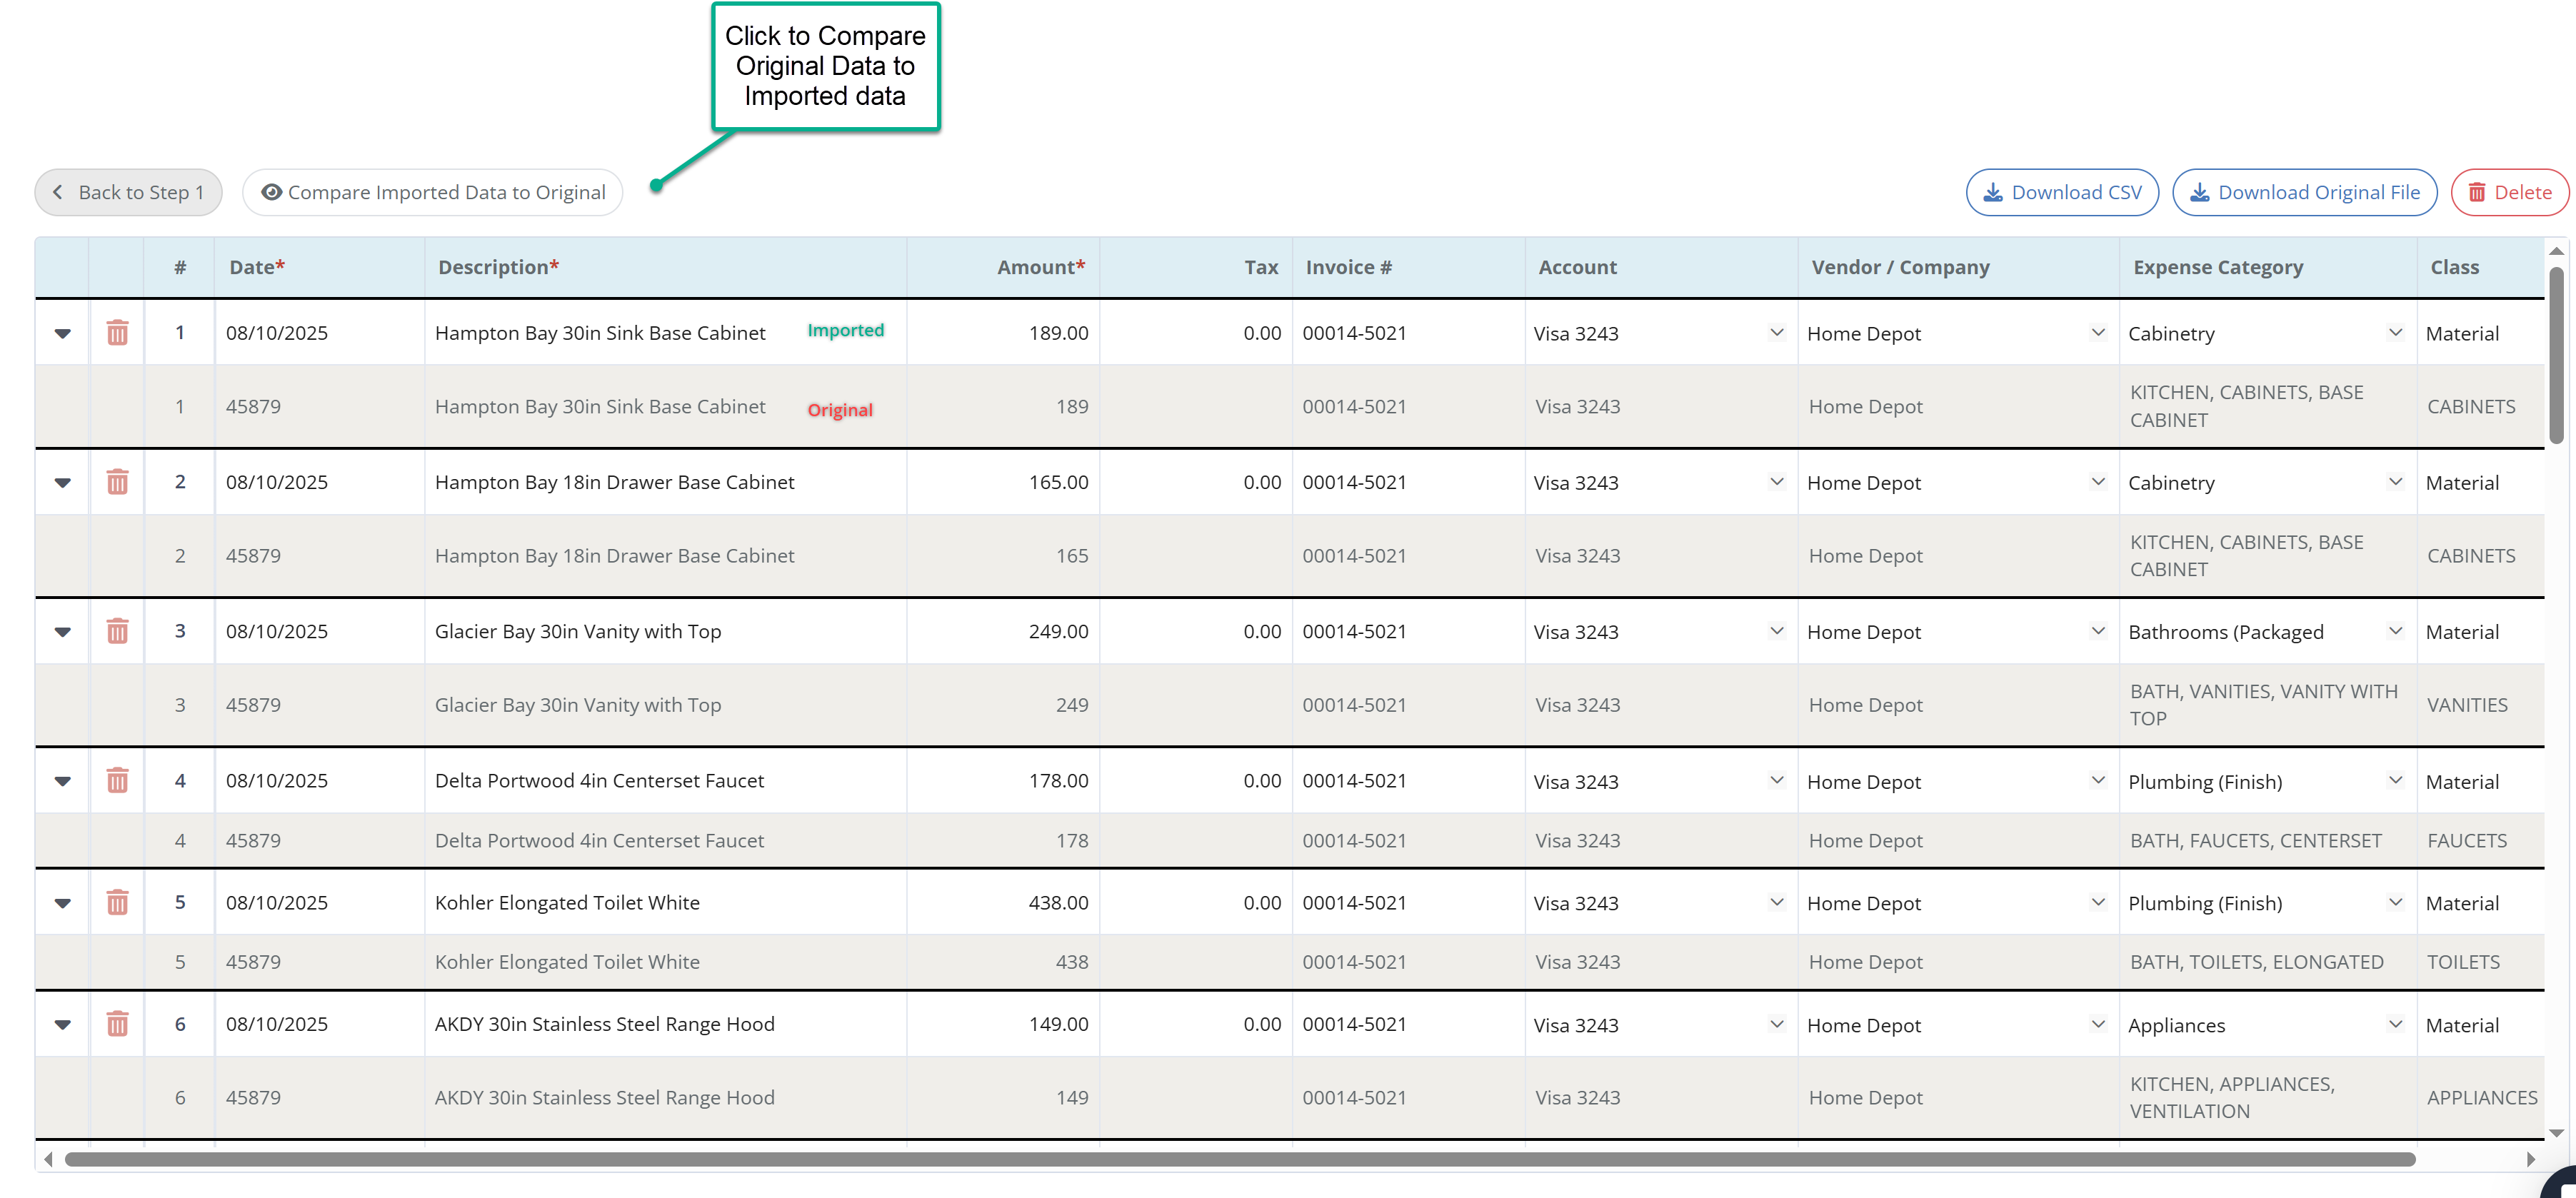
Task: Click the description field for Hampton Bay Sink Base Cabinet
Action: click(600, 333)
